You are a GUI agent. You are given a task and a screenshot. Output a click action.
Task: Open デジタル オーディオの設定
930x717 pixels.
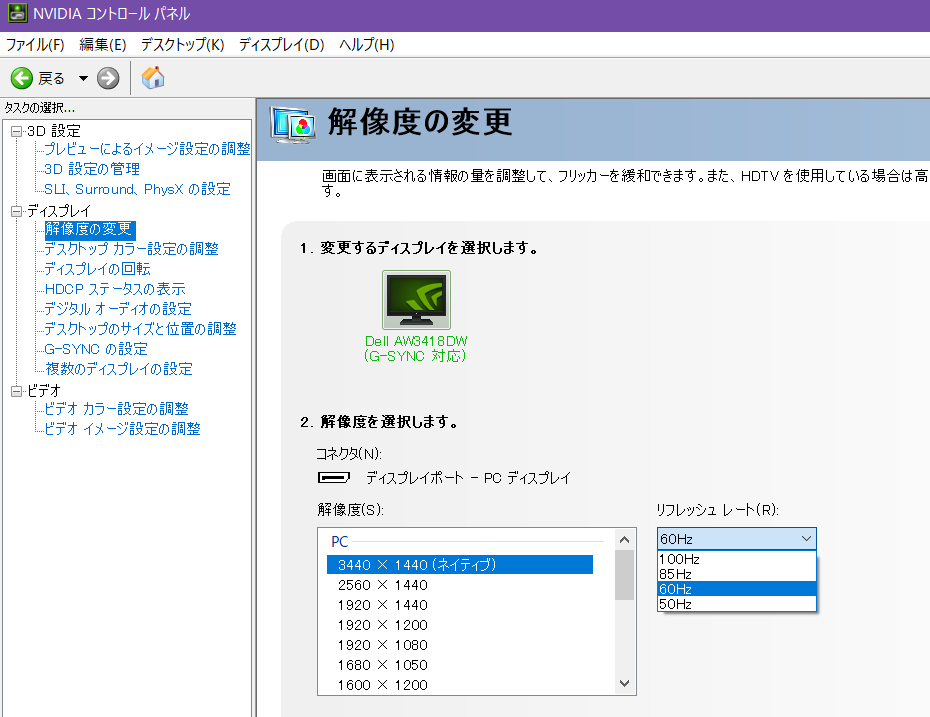click(x=118, y=309)
